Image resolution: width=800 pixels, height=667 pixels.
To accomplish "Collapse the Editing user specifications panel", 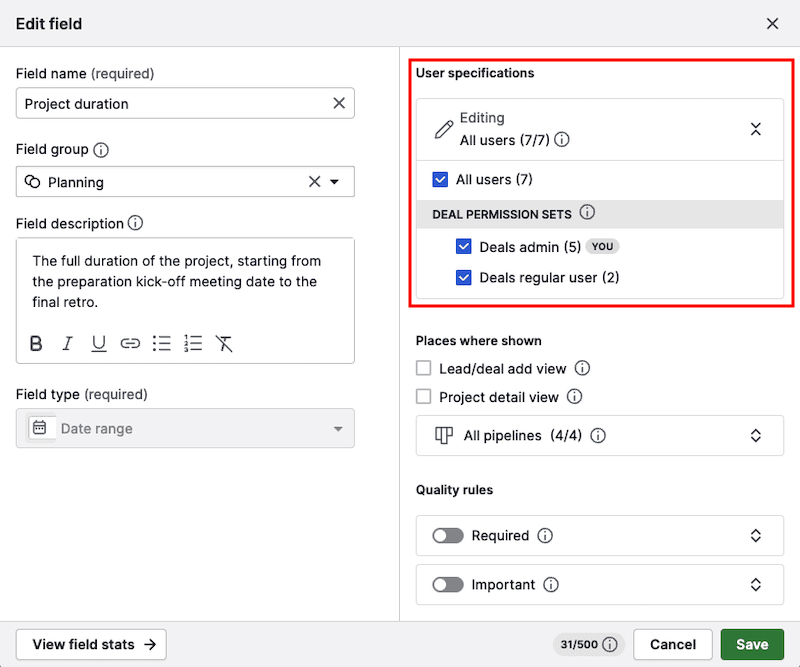I will [x=756, y=129].
